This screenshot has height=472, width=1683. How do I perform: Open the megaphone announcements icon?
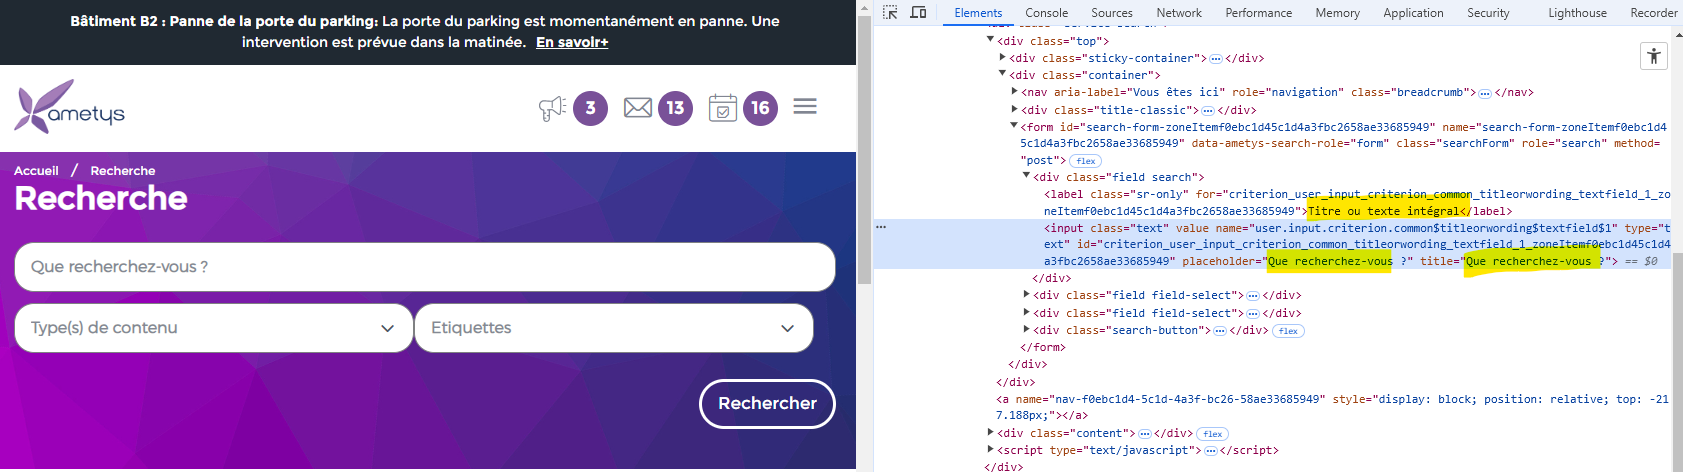click(552, 108)
